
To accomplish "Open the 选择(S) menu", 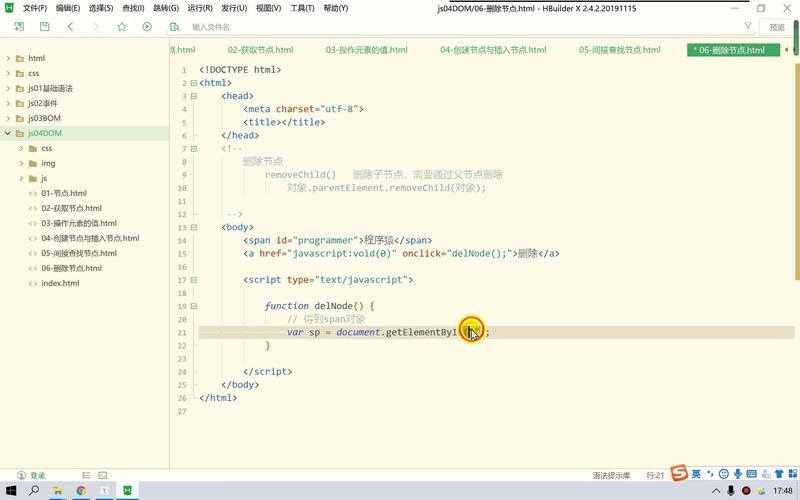I will pyautogui.click(x=101, y=8).
